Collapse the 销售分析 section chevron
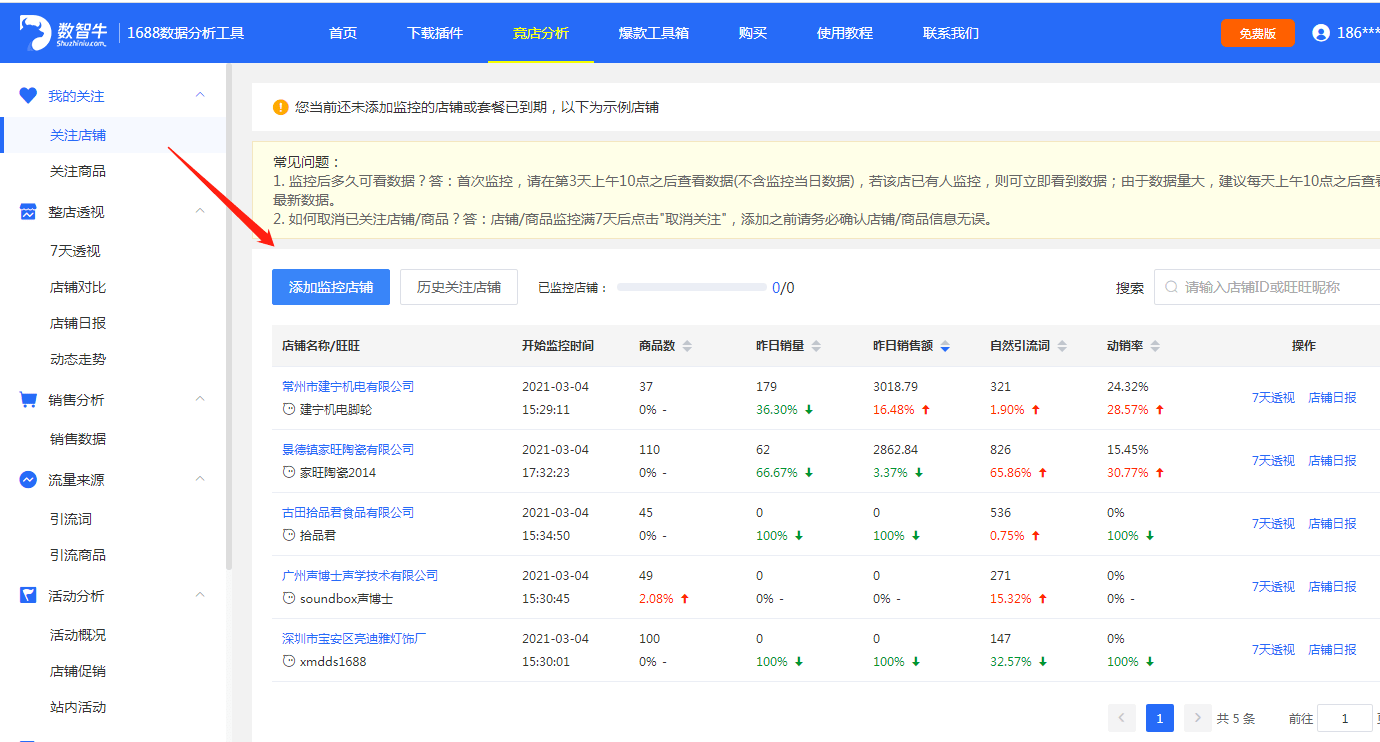 (200, 399)
